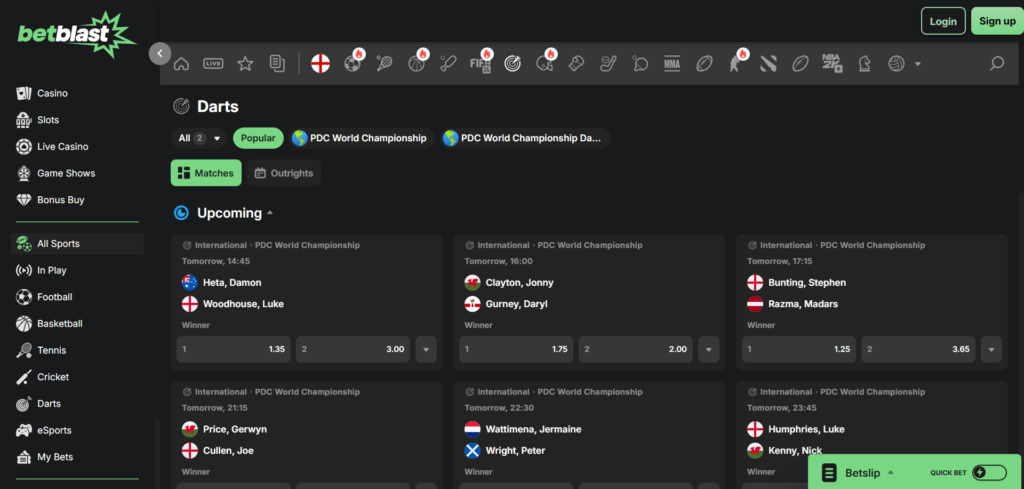The height and width of the screenshot is (489, 1024).
Task: Open the LIVE events icon
Action: pyautogui.click(x=213, y=64)
